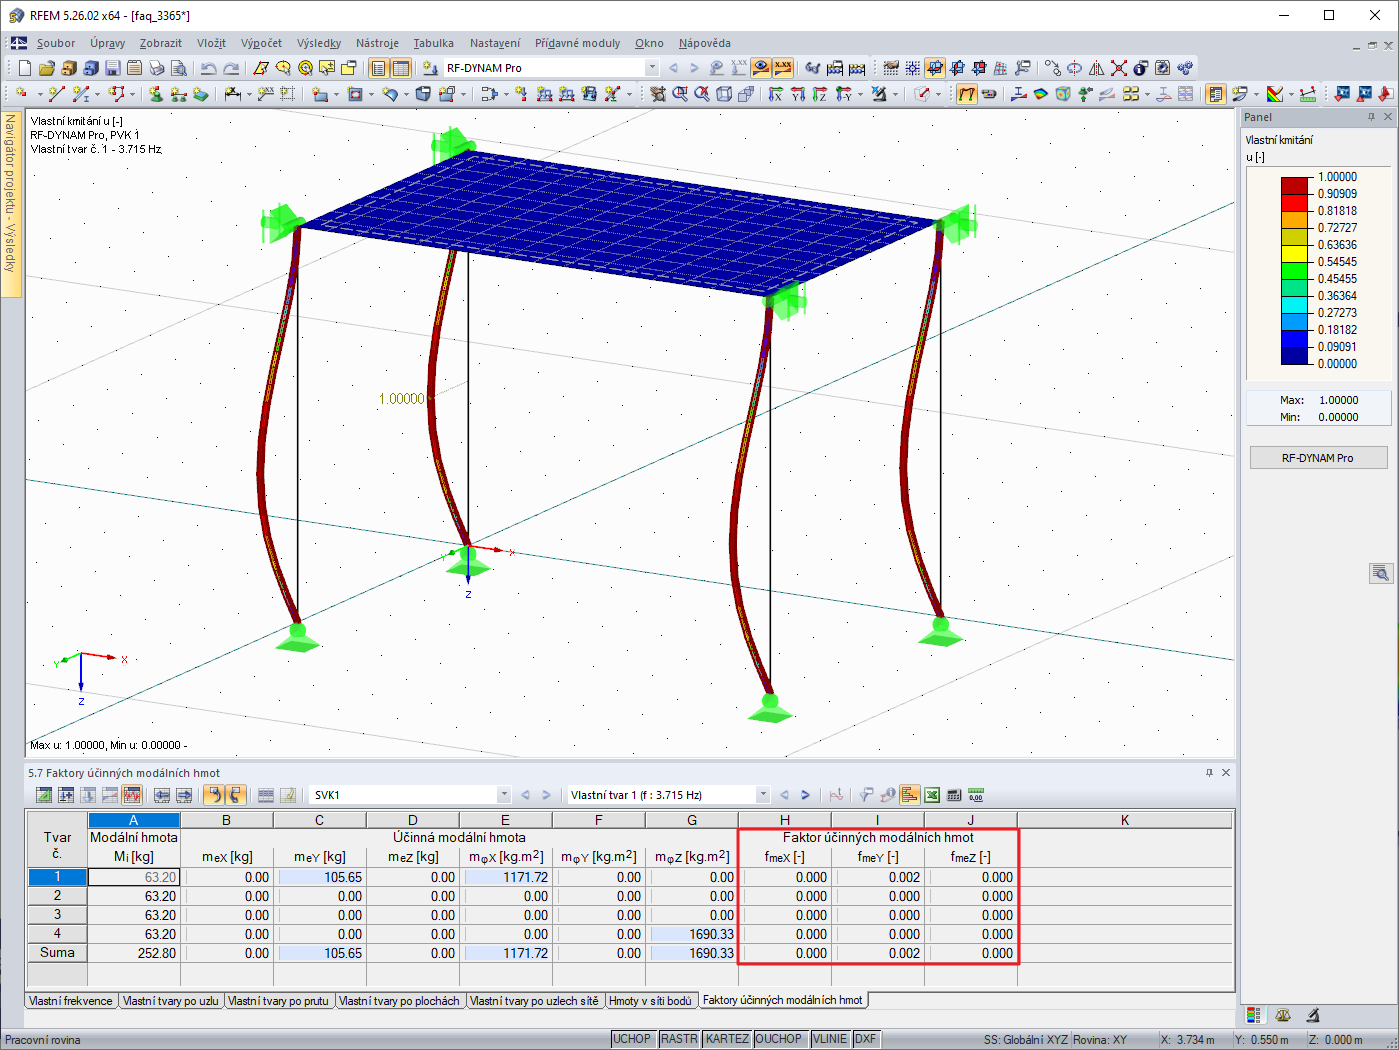Open the Vlastní tvar 1 mode shape dropdown
Screen dimensions: 1399x1050
coord(763,795)
